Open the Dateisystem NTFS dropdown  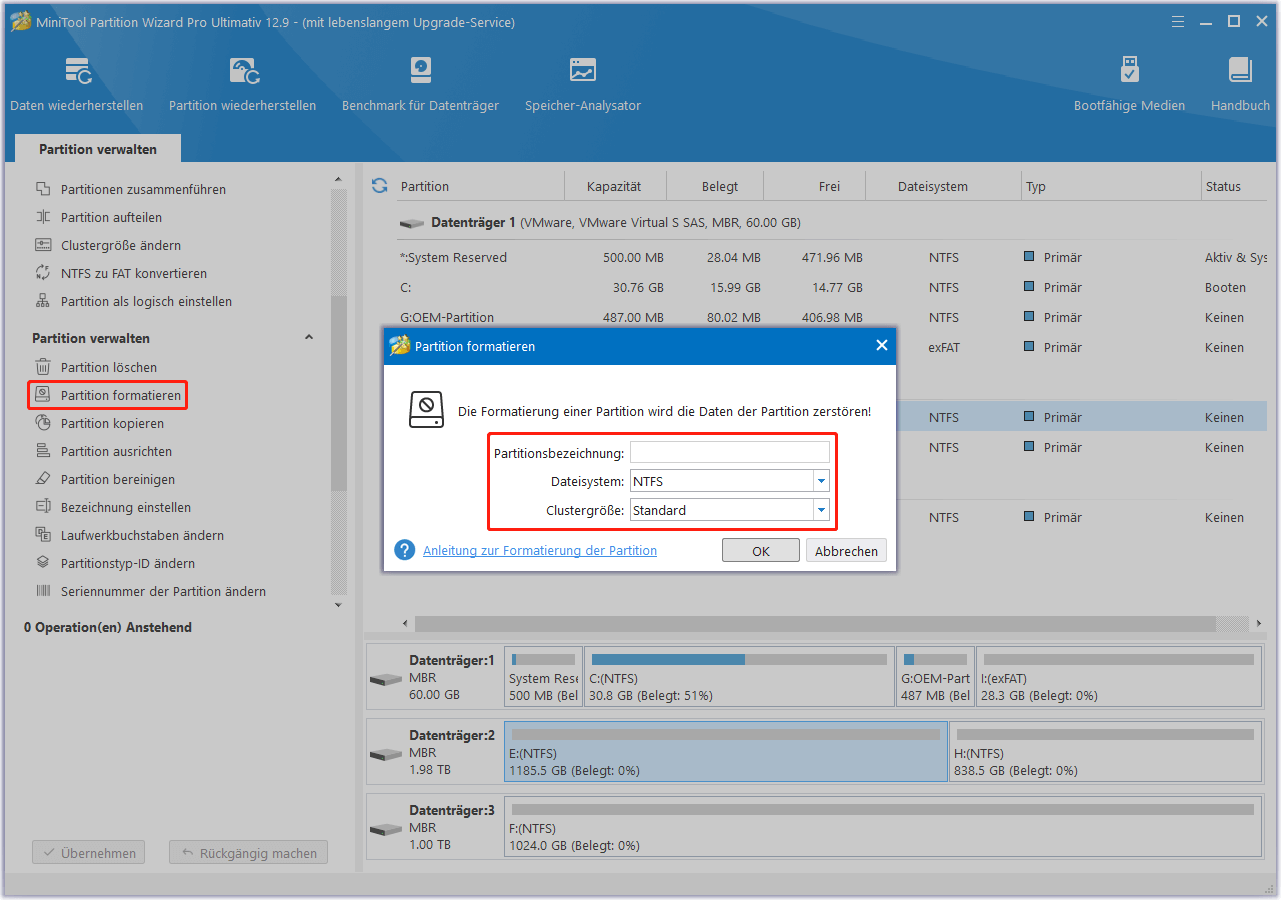tap(821, 481)
